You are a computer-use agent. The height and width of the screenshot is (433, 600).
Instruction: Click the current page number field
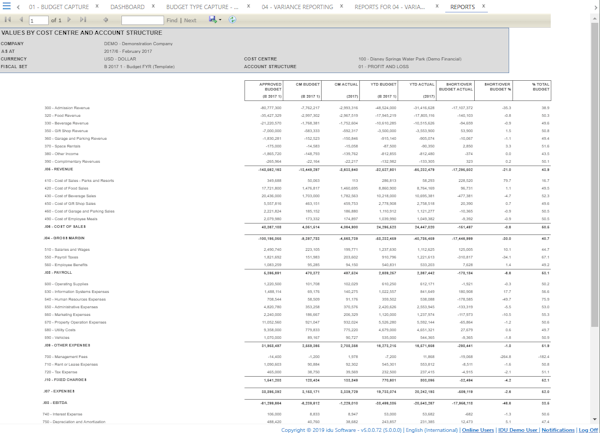(39, 20)
